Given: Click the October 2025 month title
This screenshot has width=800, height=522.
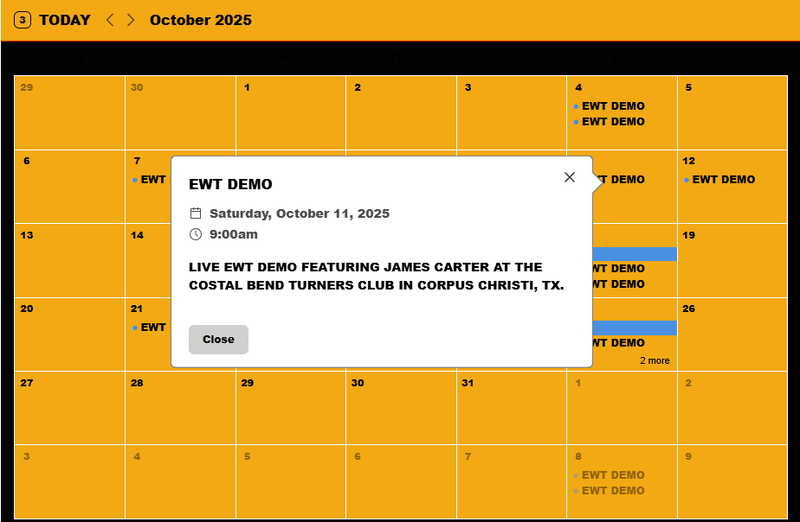Looking at the screenshot, I should pos(200,20).
